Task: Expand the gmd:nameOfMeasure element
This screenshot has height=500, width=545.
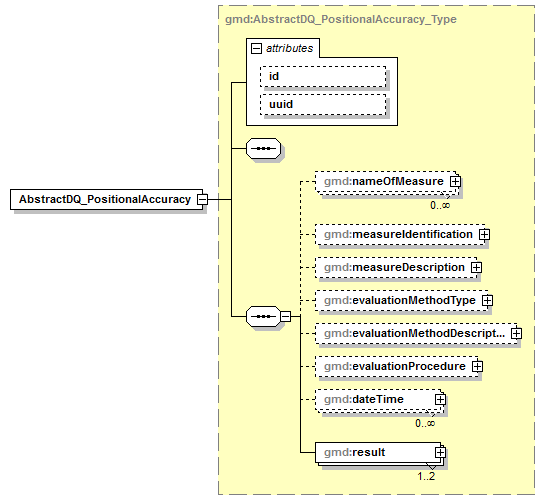Action: click(x=455, y=181)
